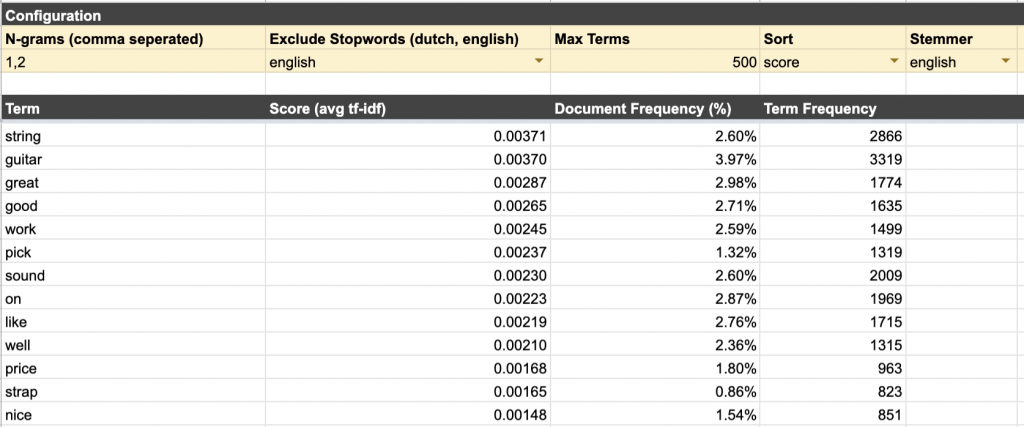Click the Term Frequency header cell
This screenshot has height=427, width=1024.
pos(832,109)
